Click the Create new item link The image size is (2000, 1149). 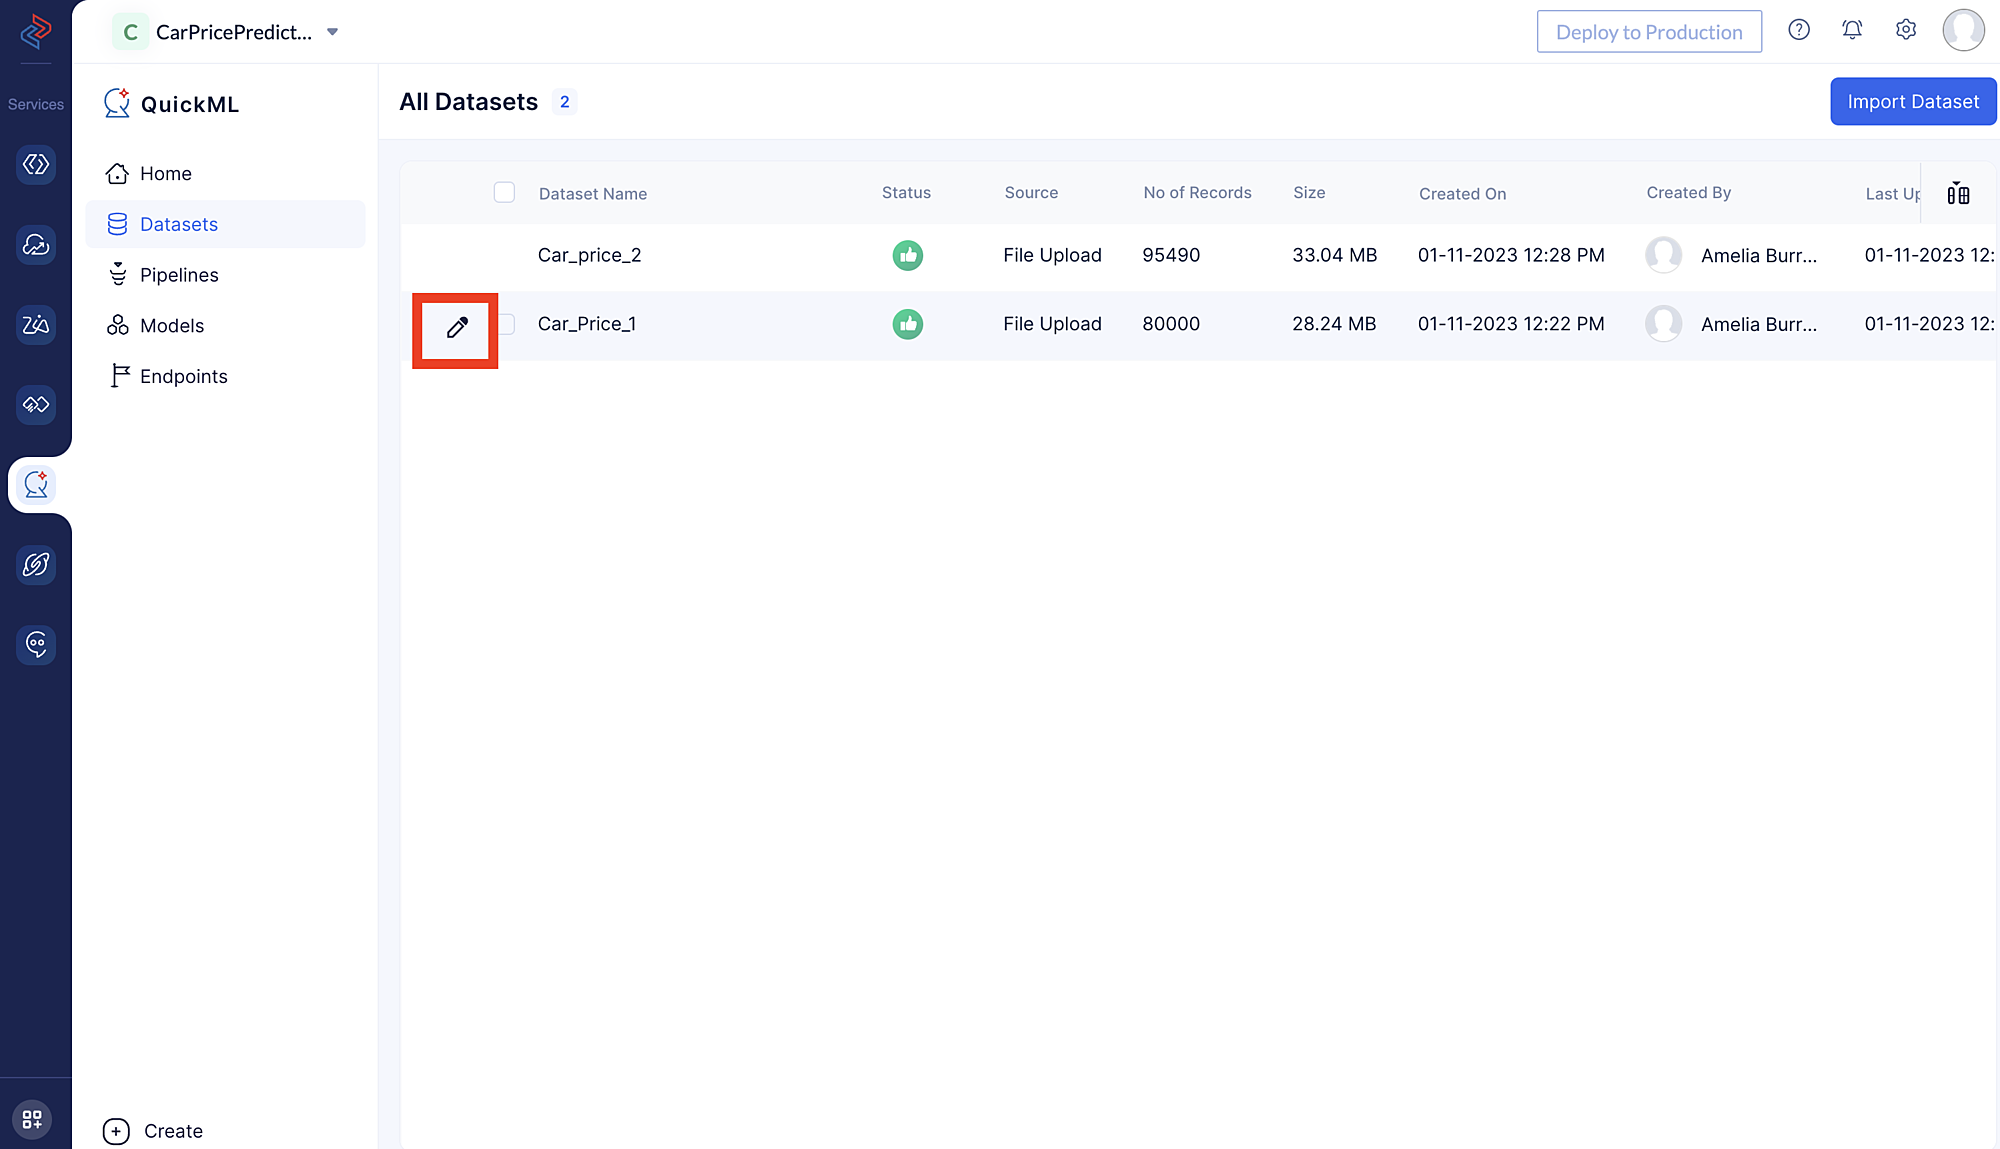point(155,1130)
